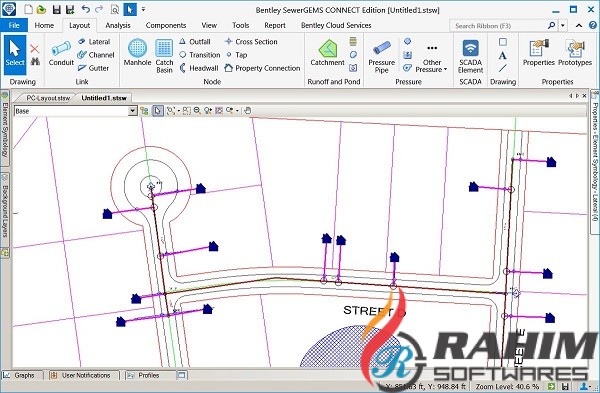Click the New file icon

pos(28,9)
